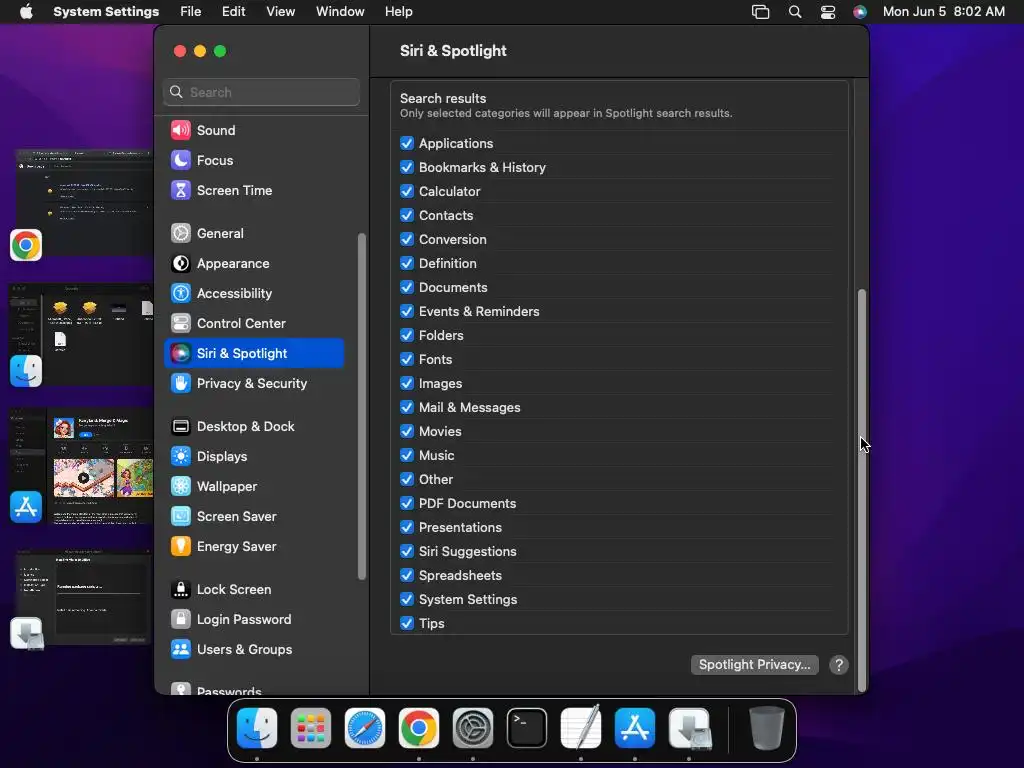The width and height of the screenshot is (1024, 768).
Task: Click the main pane vertical scrollbar
Action: pos(862,490)
